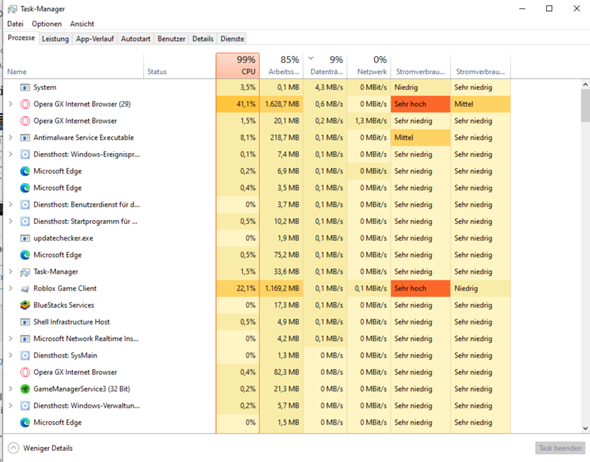Viewport: 590px width, 462px height.
Task: Sort by the Status column header
Action: point(179,66)
